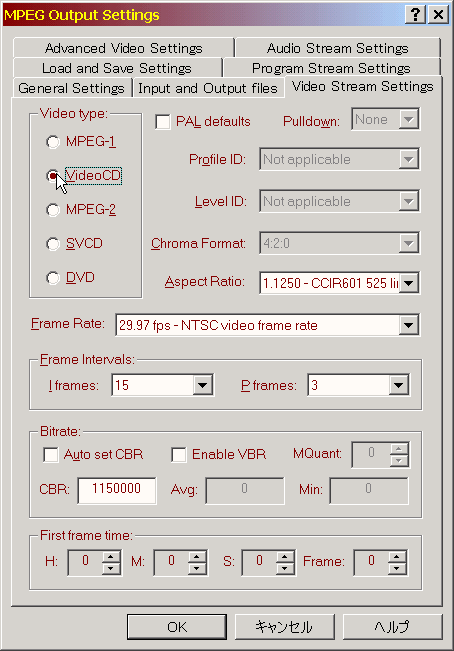Open the I frames dropdown
The image size is (454, 651).
(203, 385)
